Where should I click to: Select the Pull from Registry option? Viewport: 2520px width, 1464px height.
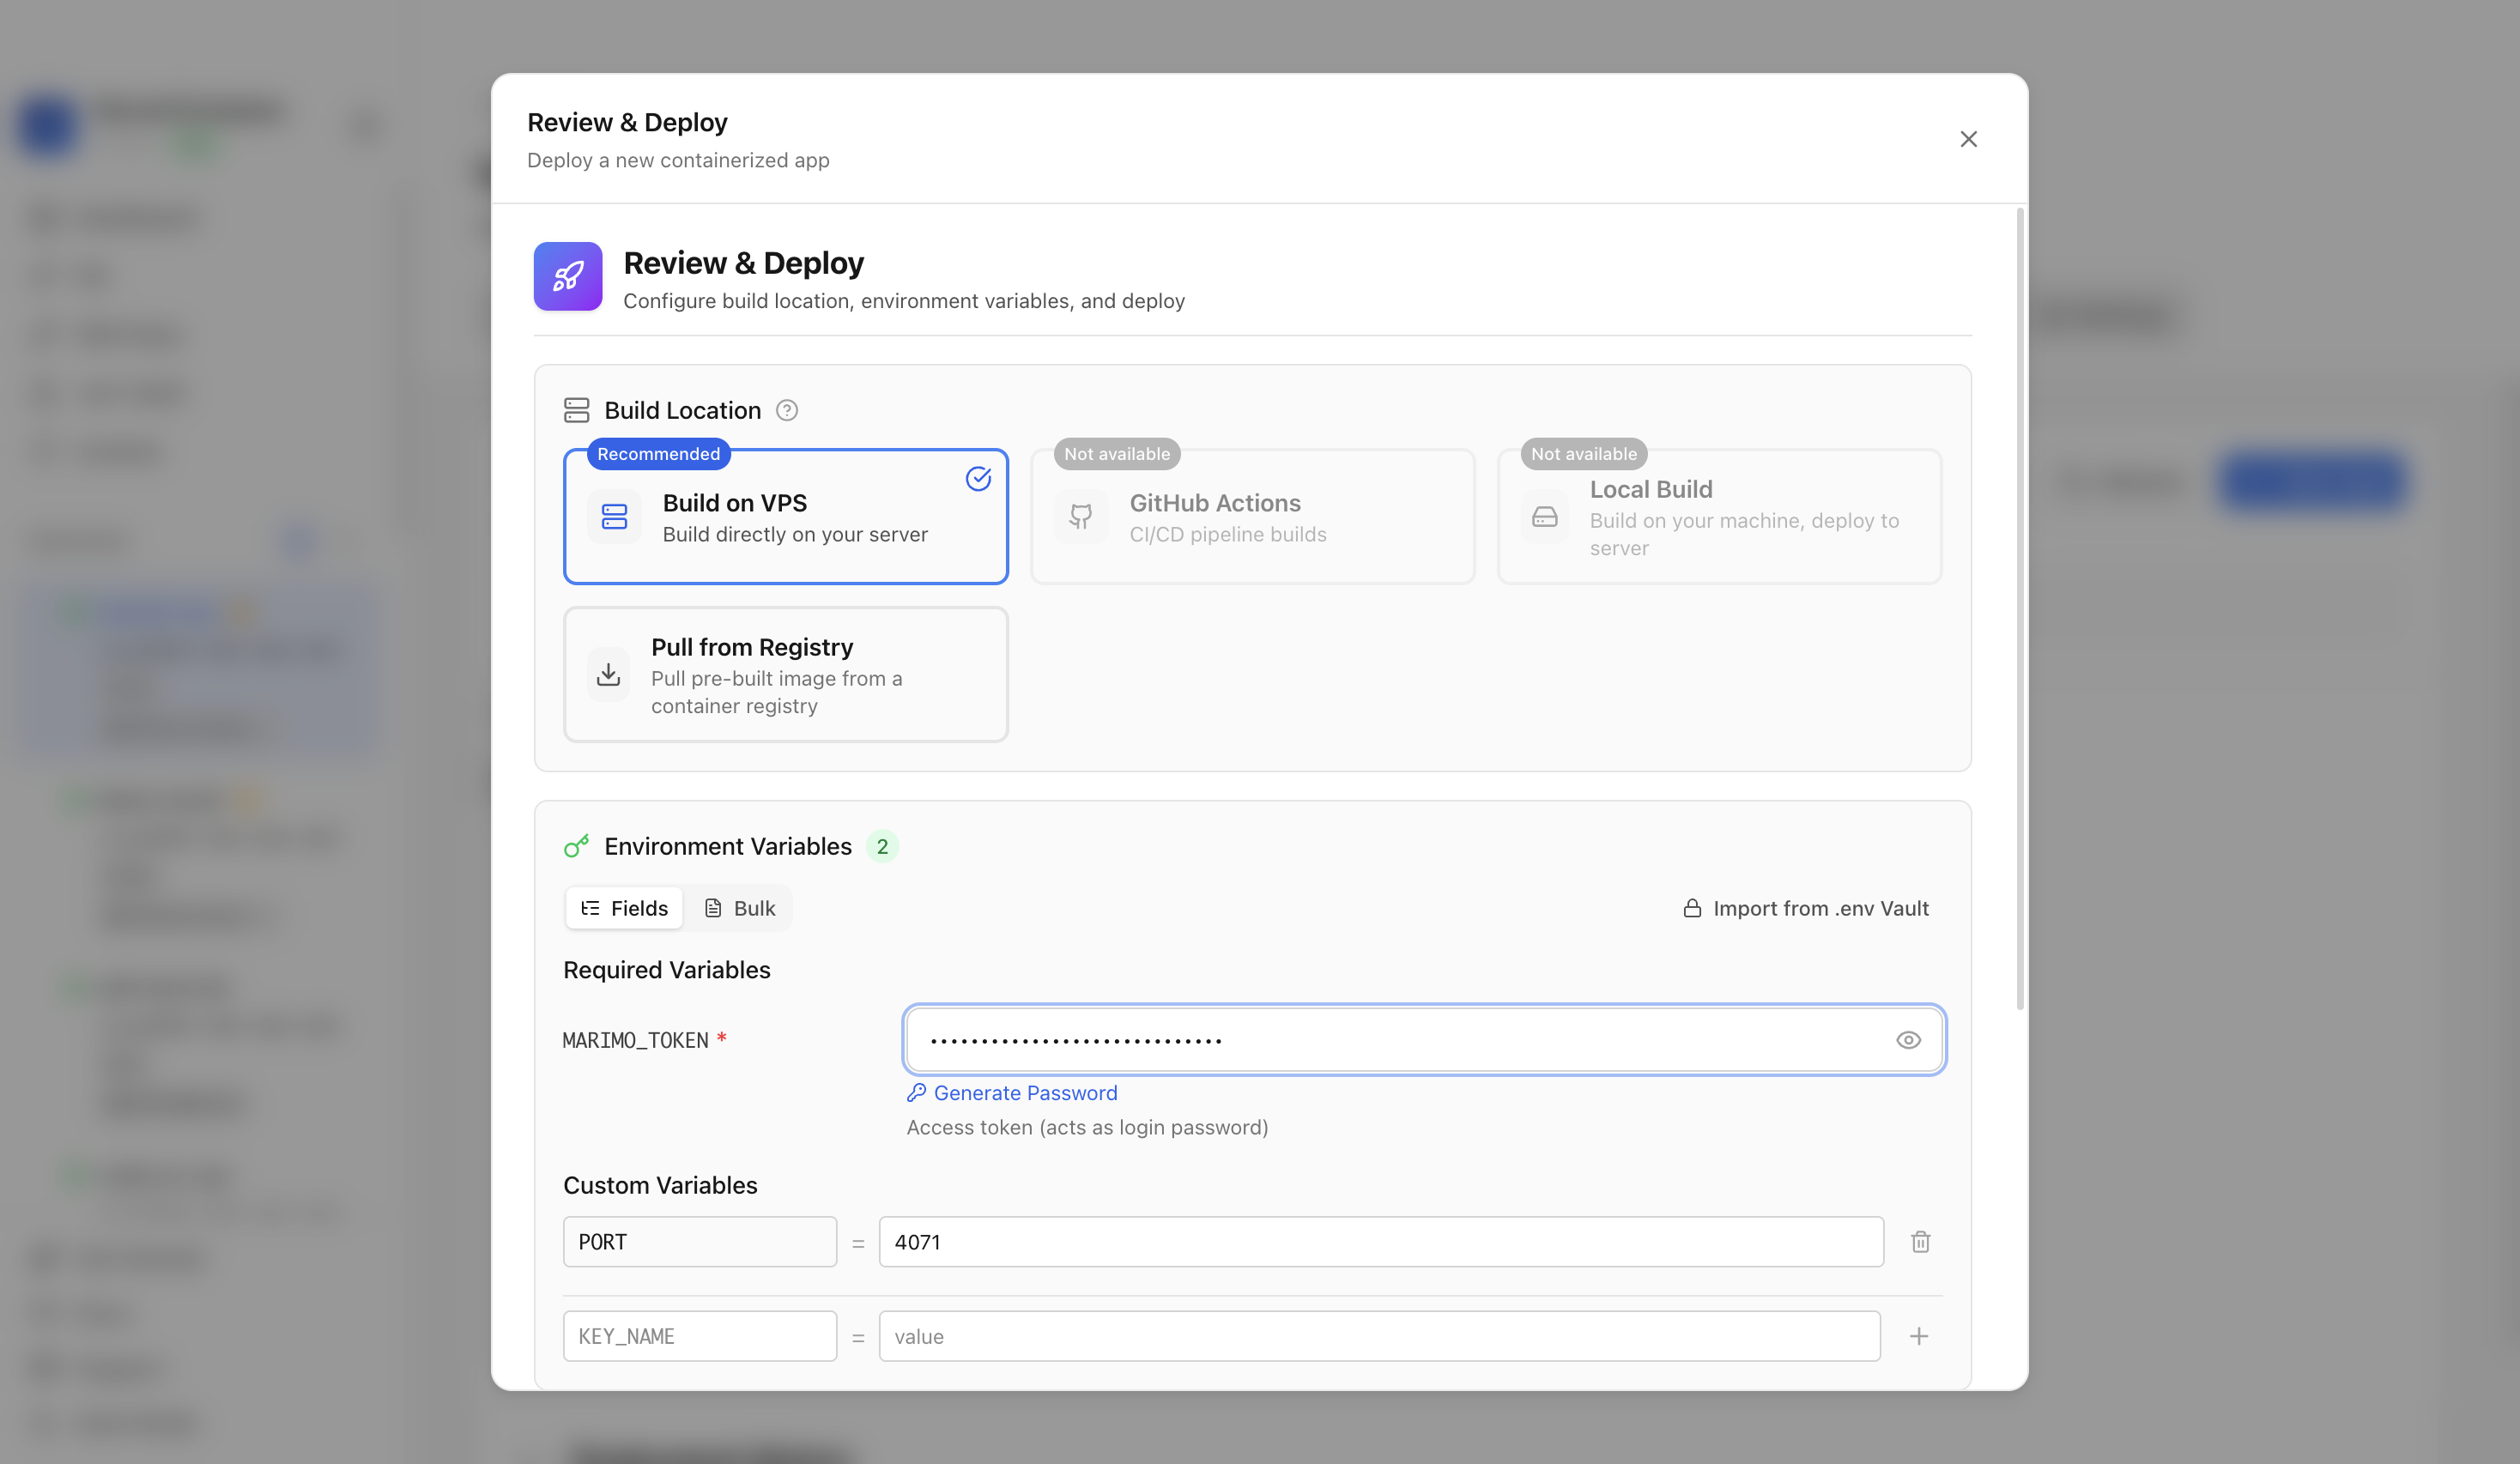786,675
